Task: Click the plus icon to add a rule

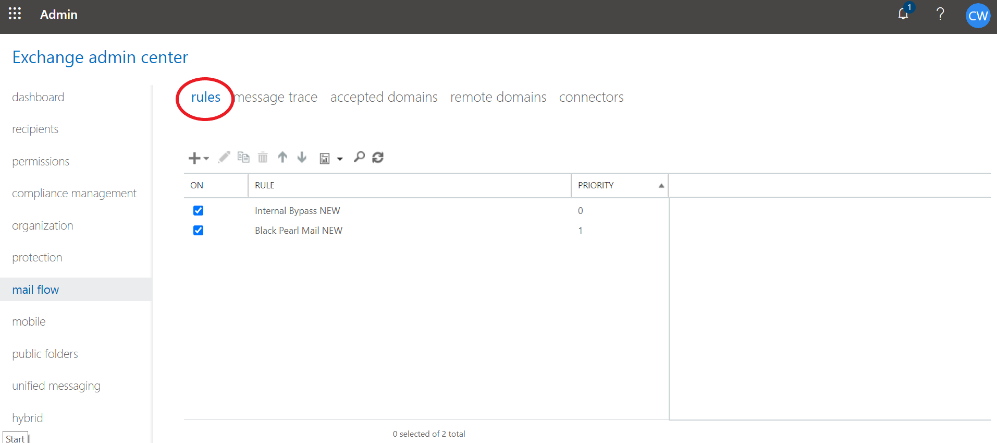Action: (x=195, y=158)
